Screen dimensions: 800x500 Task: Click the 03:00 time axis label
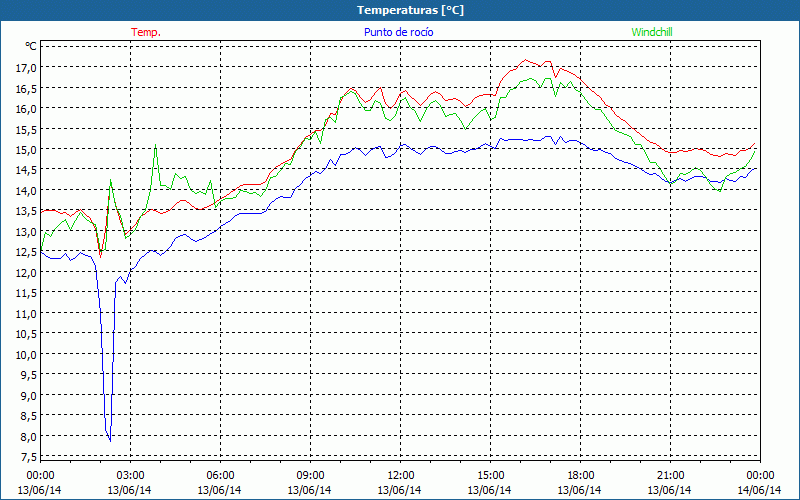pyautogui.click(x=130, y=475)
